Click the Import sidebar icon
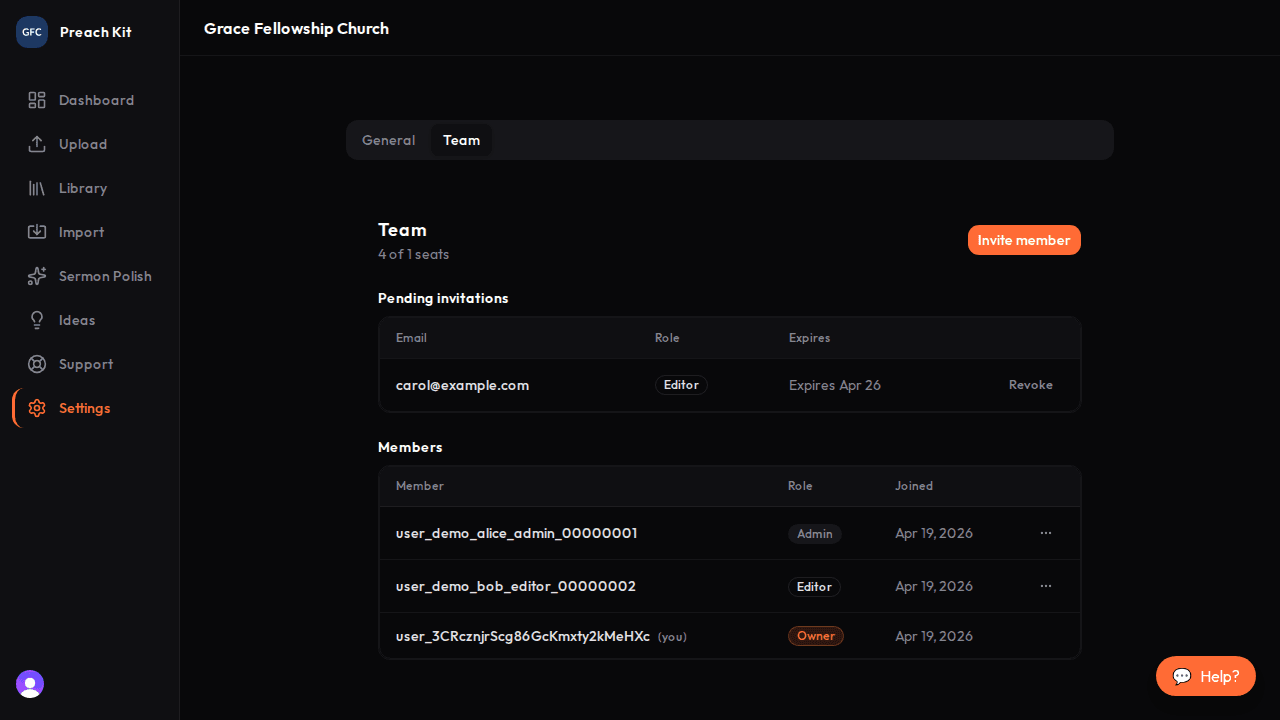Image resolution: width=1280 pixels, height=720 pixels. pos(37,232)
